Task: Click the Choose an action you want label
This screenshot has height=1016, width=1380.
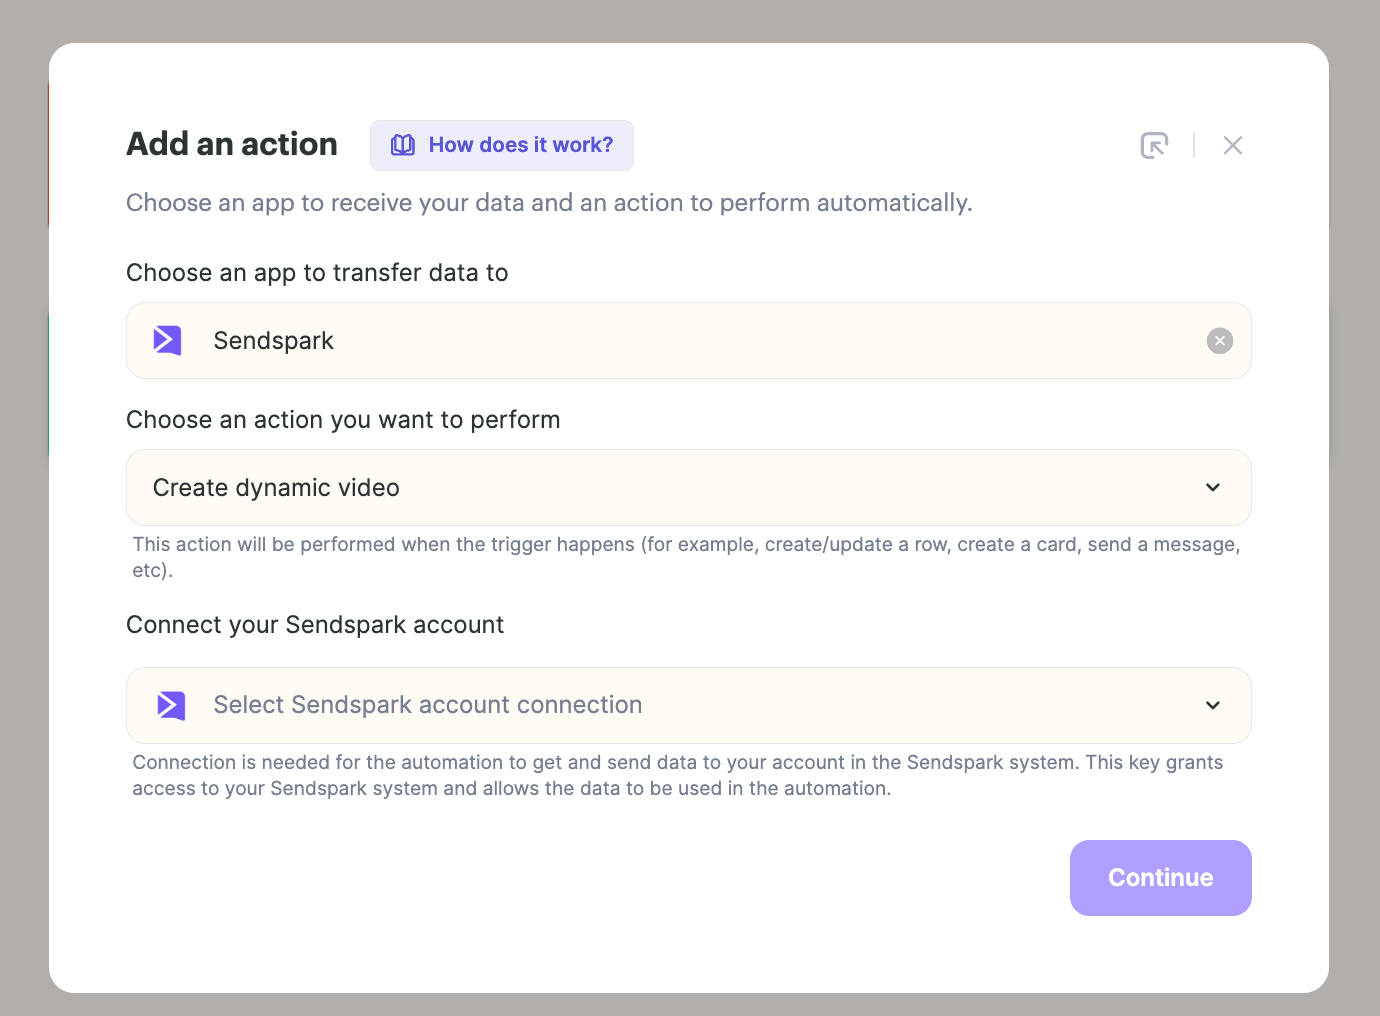Action: [x=343, y=420]
